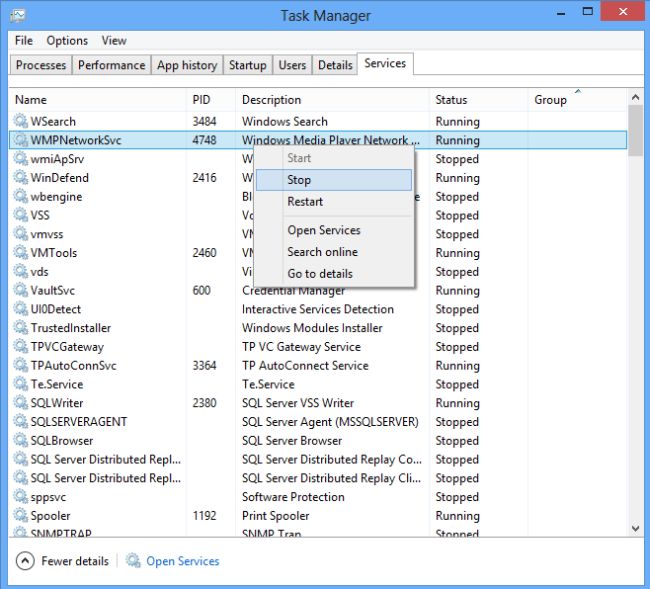Screen dimensions: 650x589
Task: Click the Task Manager title bar icon
Action: [x=17, y=15]
